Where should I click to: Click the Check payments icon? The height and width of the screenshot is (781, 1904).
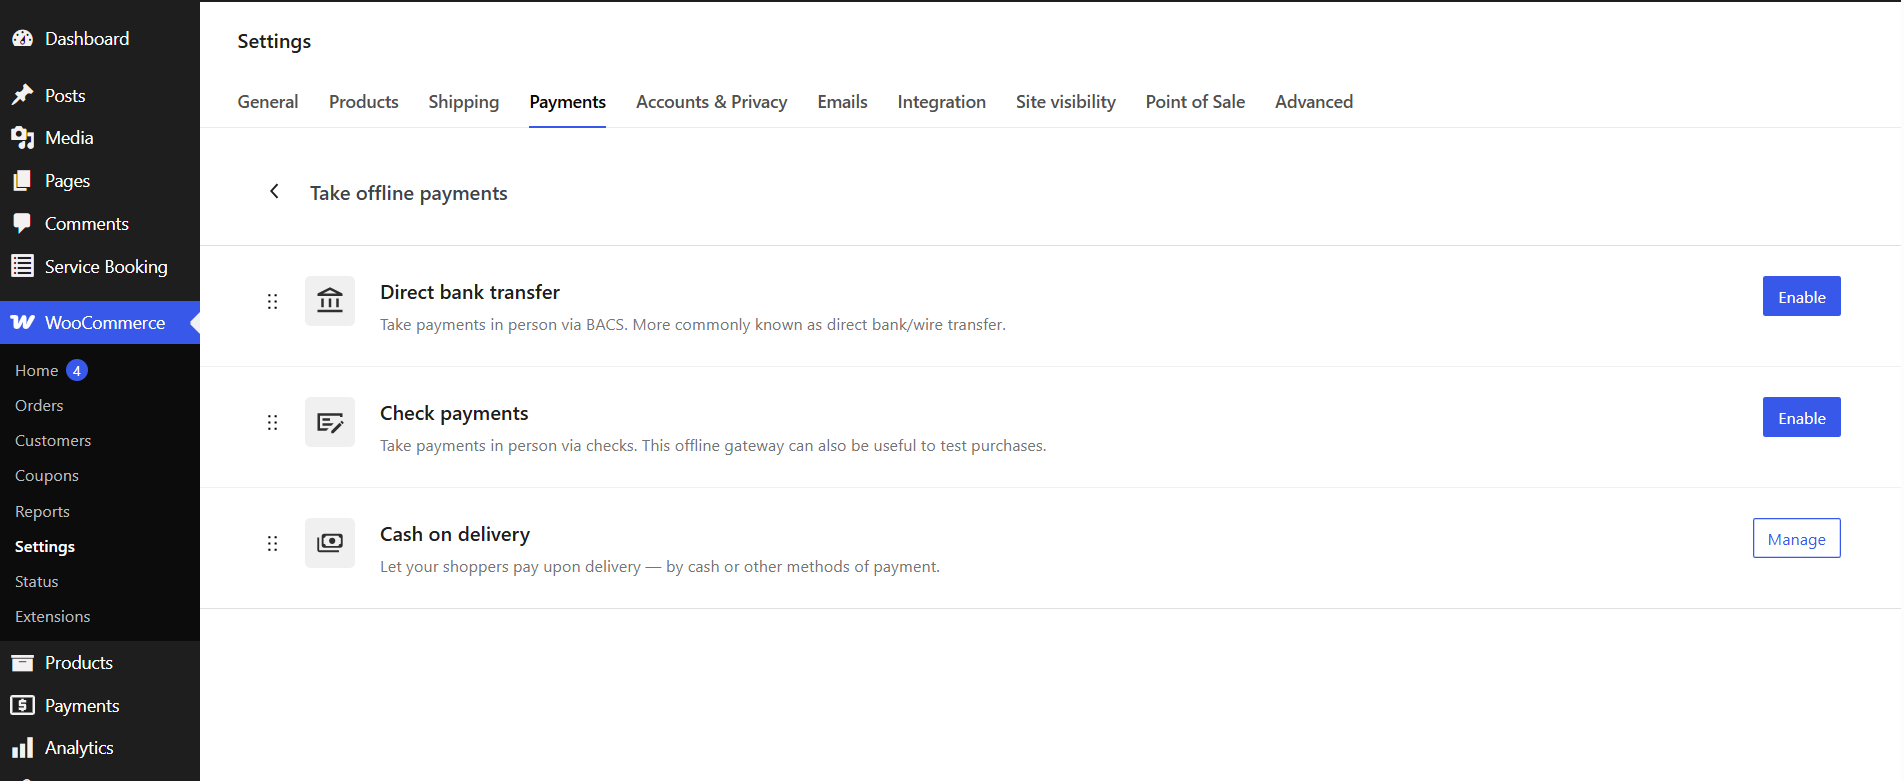pyautogui.click(x=330, y=422)
